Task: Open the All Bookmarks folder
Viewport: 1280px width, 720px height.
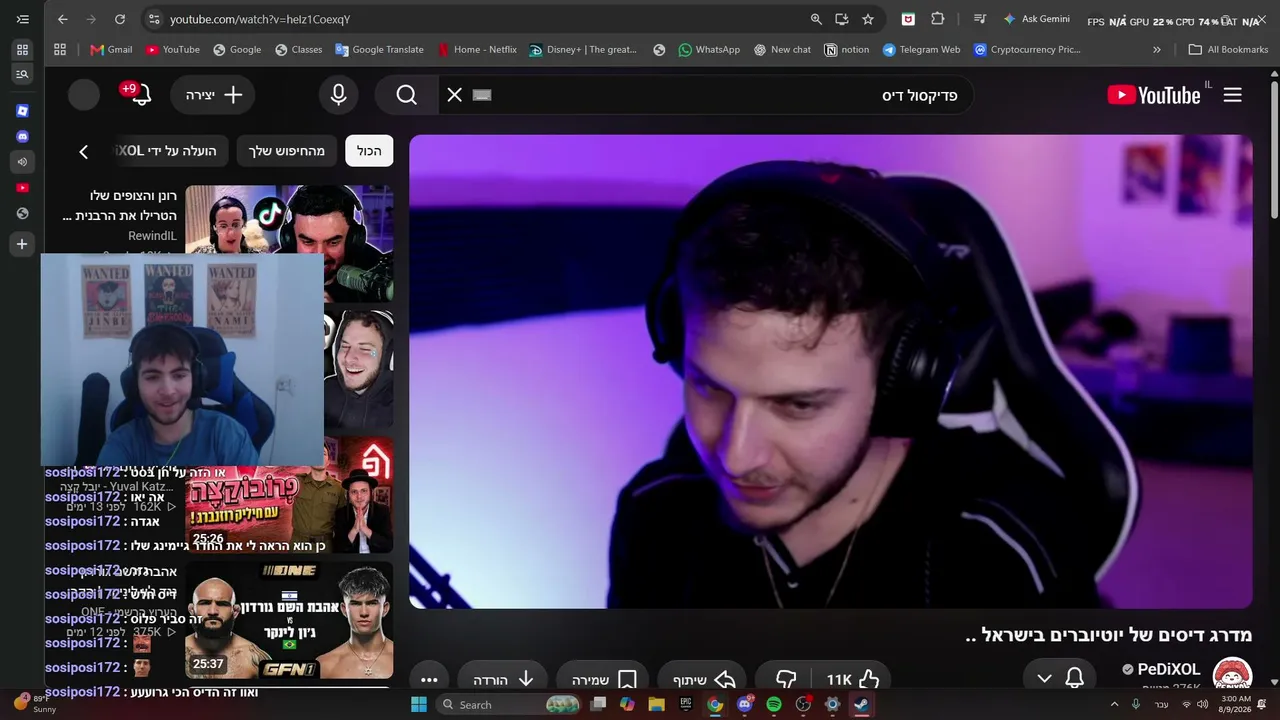Action: point(1228,49)
